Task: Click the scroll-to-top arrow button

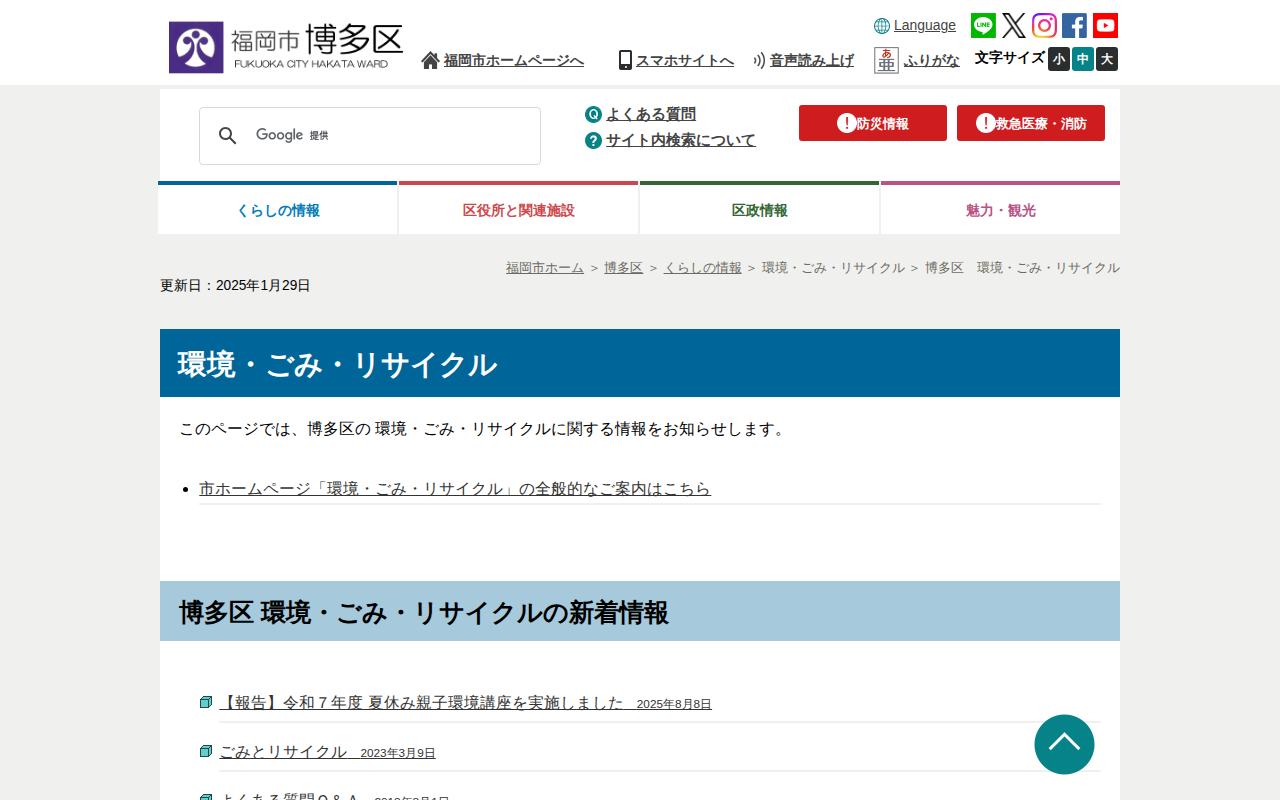Action: (x=1064, y=744)
